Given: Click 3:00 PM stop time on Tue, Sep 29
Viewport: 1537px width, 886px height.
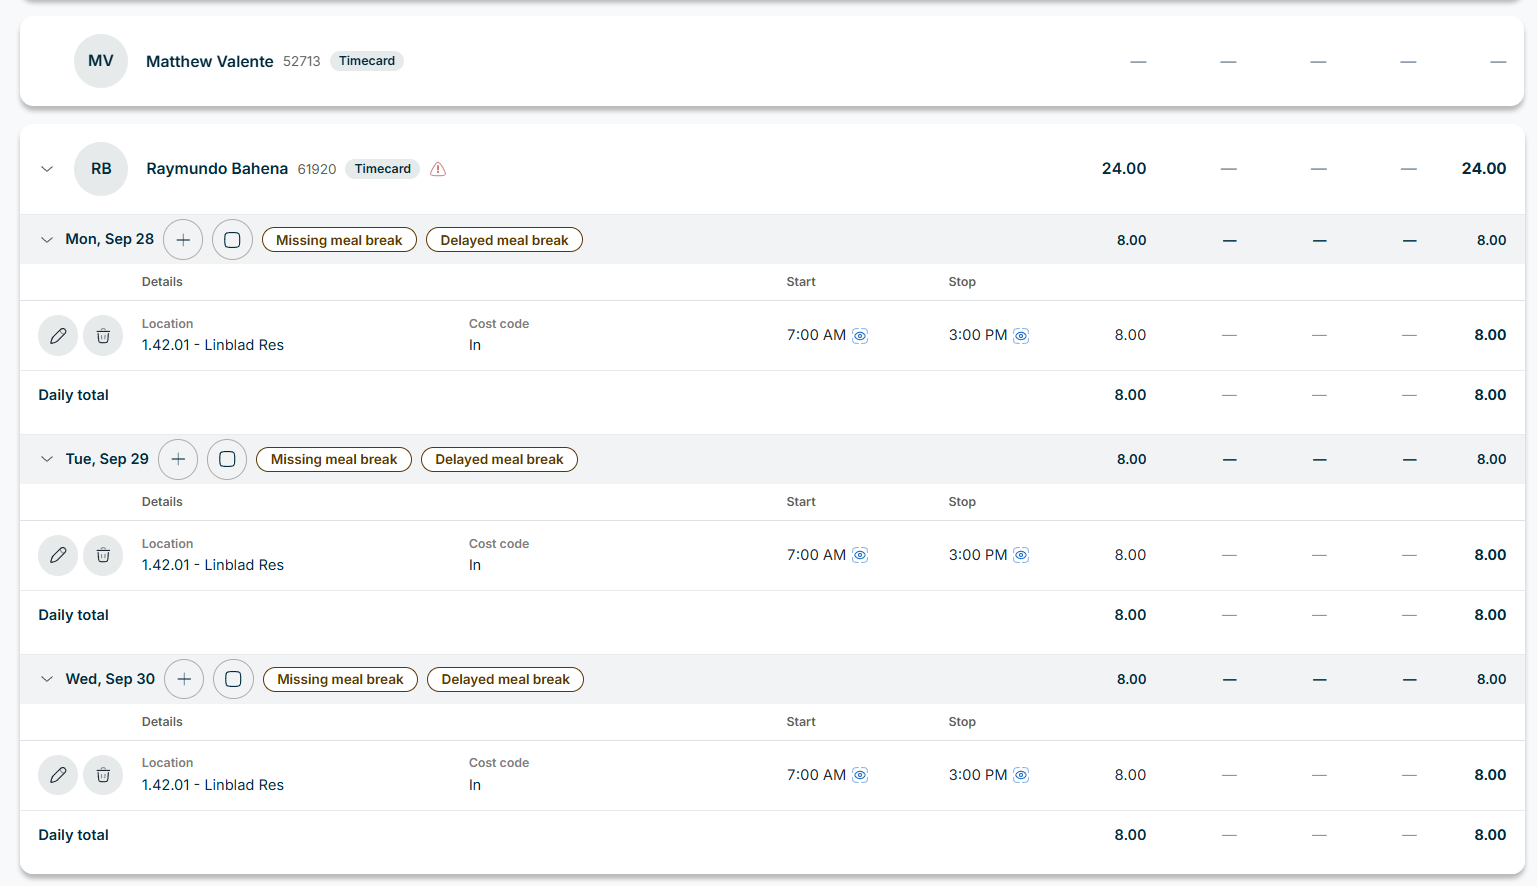Looking at the screenshot, I should pos(978,555).
